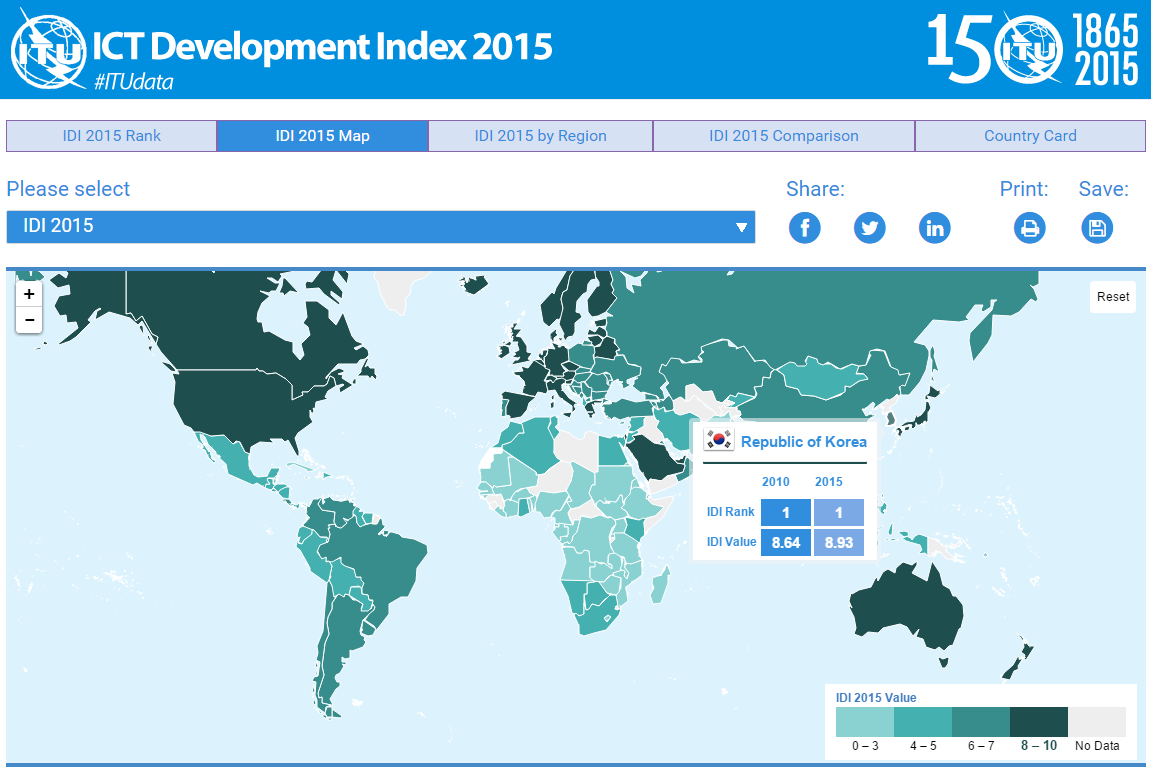This screenshot has width=1151, height=770.
Task: Zoom into the map with plus button
Action: pyautogui.click(x=28, y=293)
